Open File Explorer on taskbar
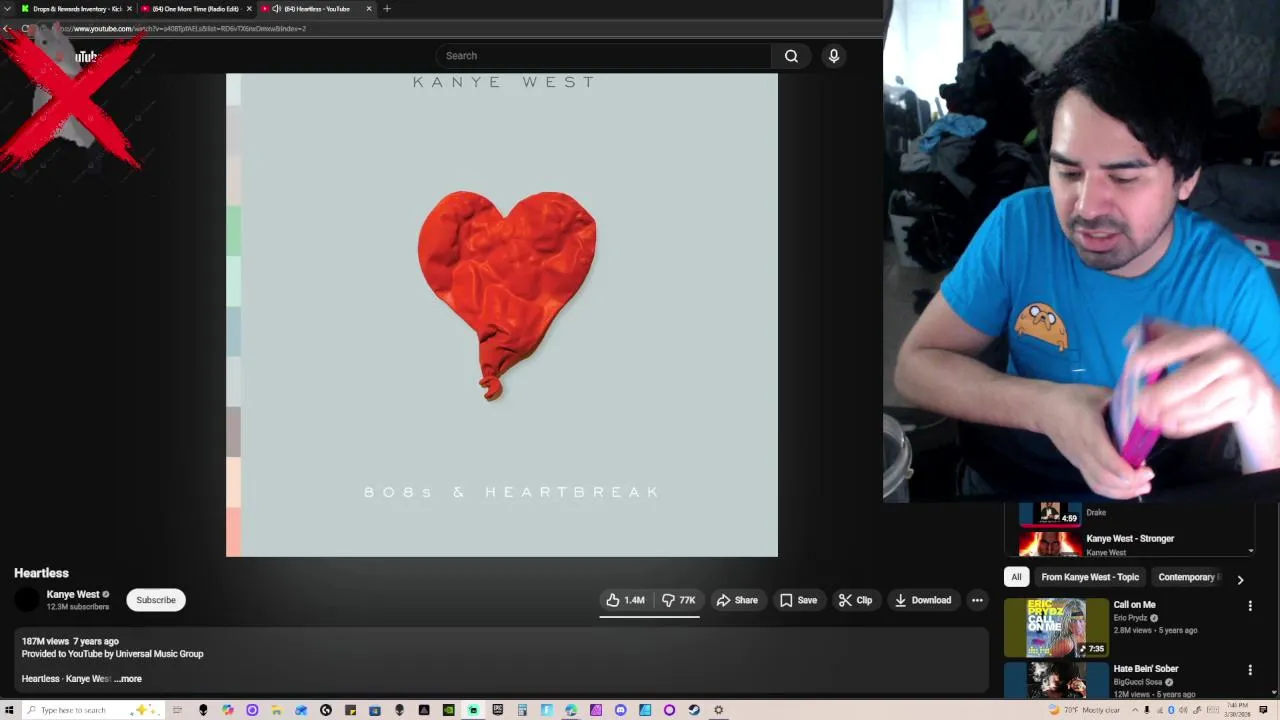This screenshot has height=720, width=1280. [x=277, y=710]
